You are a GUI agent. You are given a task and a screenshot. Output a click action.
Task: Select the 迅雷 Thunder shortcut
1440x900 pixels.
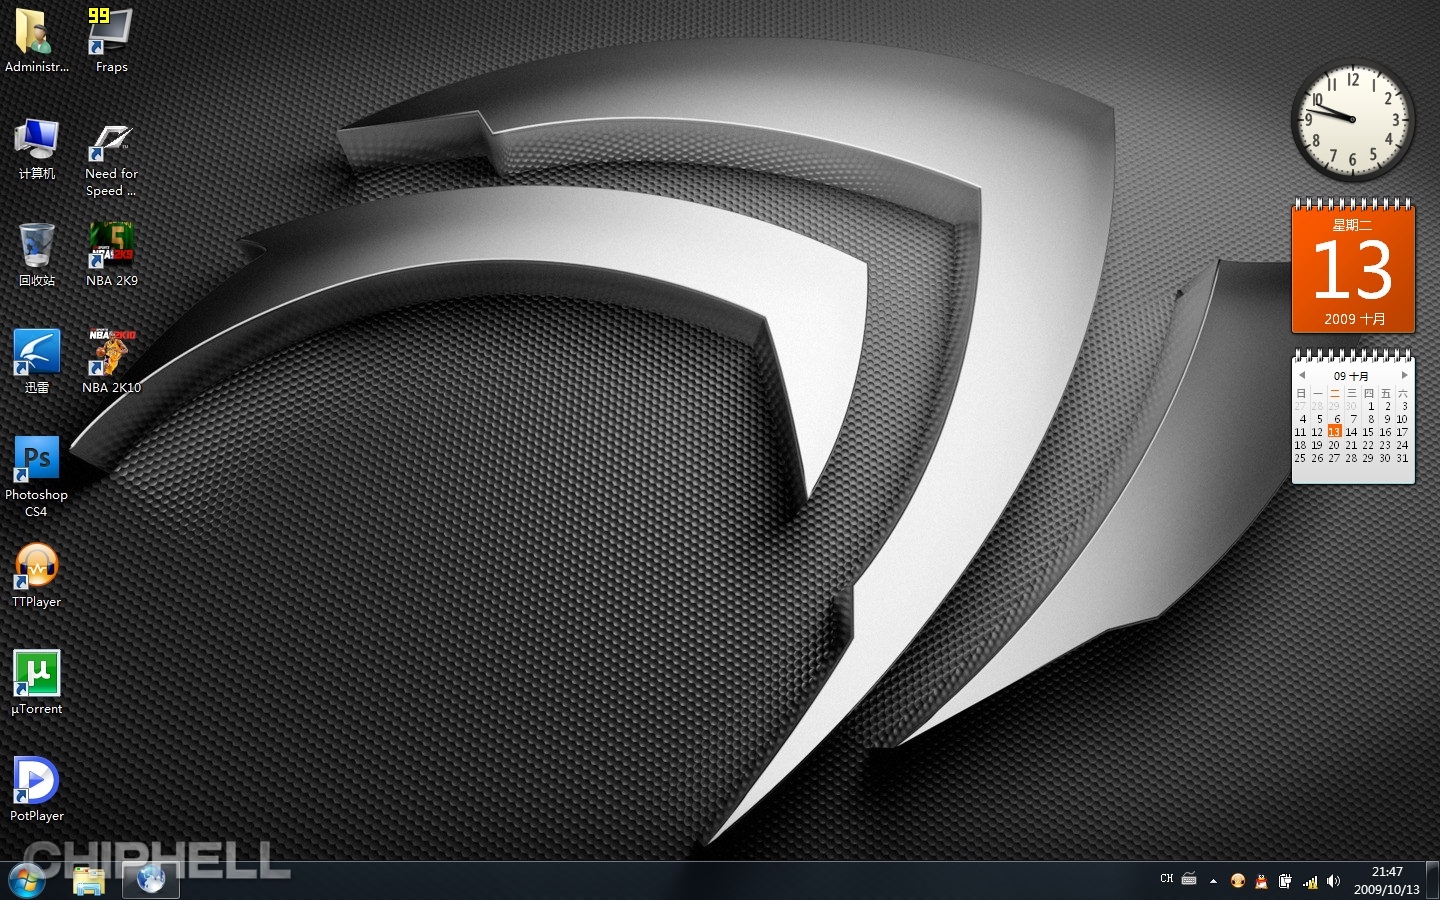36,362
